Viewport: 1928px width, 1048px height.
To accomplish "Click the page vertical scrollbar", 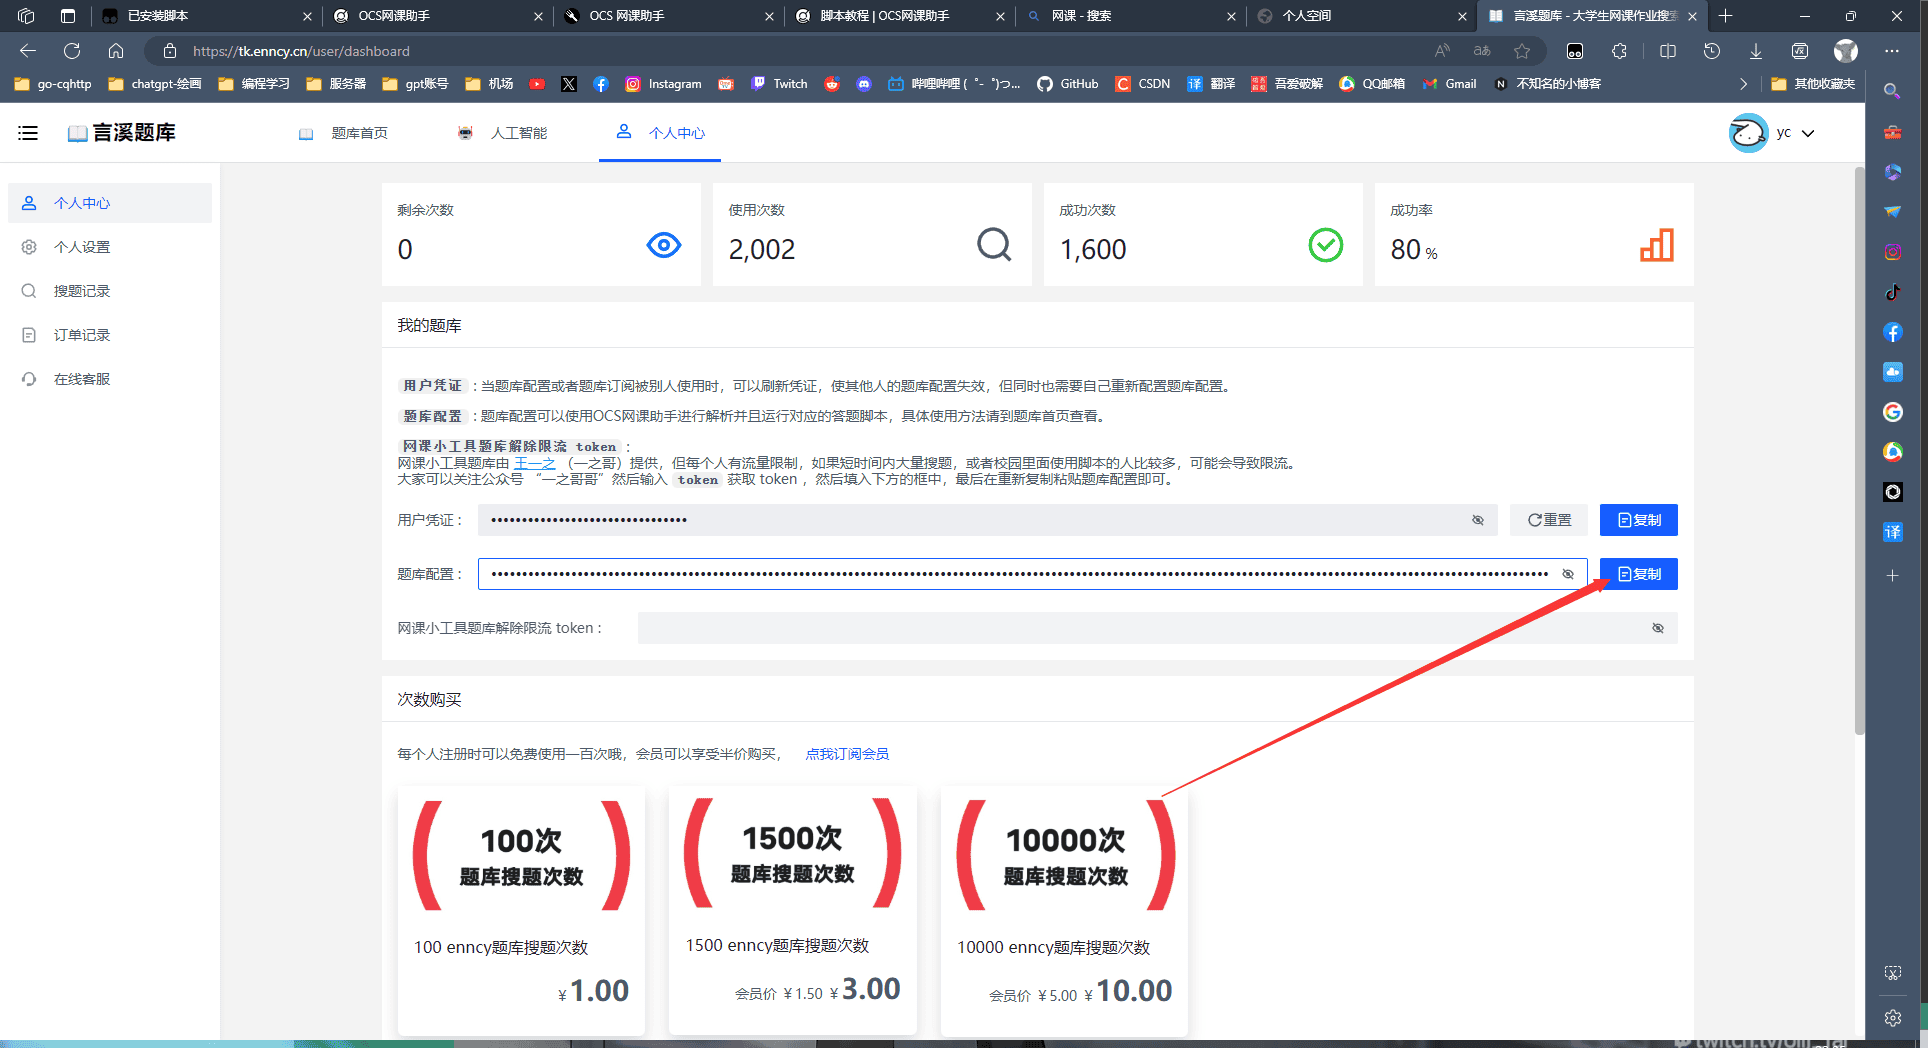I will coord(1859,450).
